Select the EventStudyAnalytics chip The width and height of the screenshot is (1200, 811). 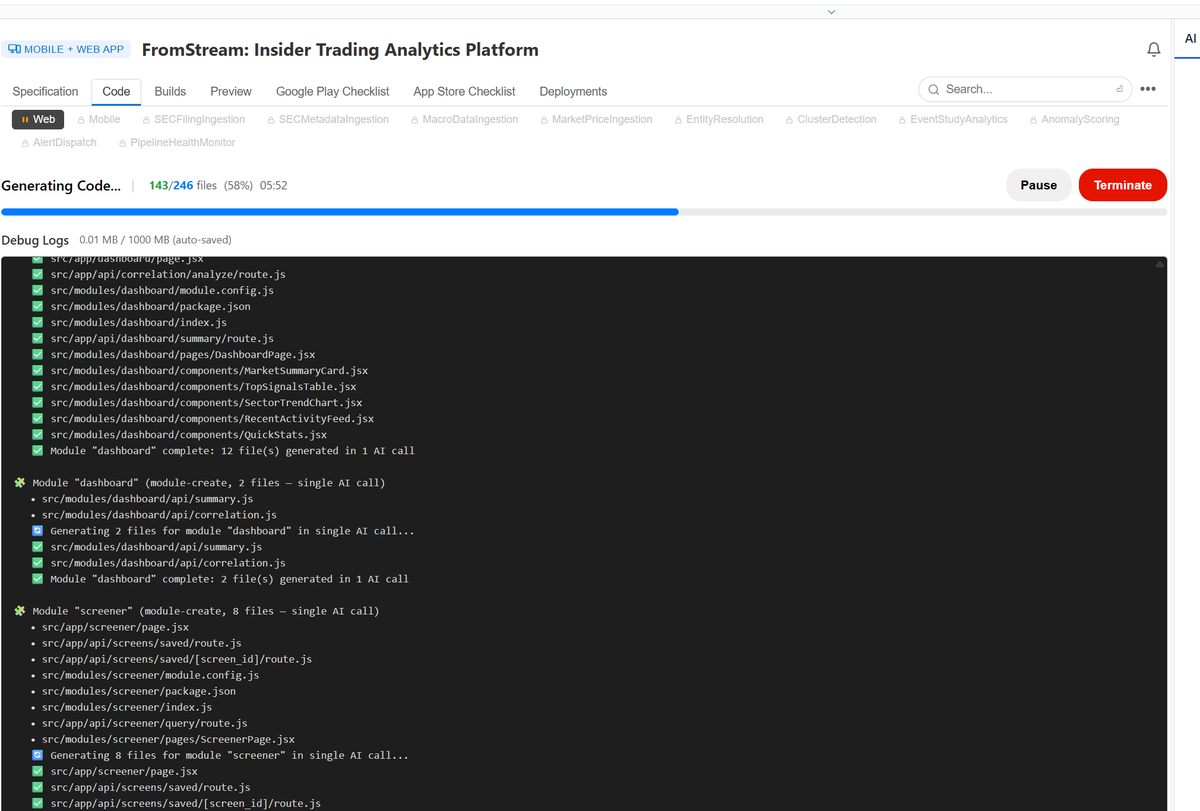click(951, 119)
